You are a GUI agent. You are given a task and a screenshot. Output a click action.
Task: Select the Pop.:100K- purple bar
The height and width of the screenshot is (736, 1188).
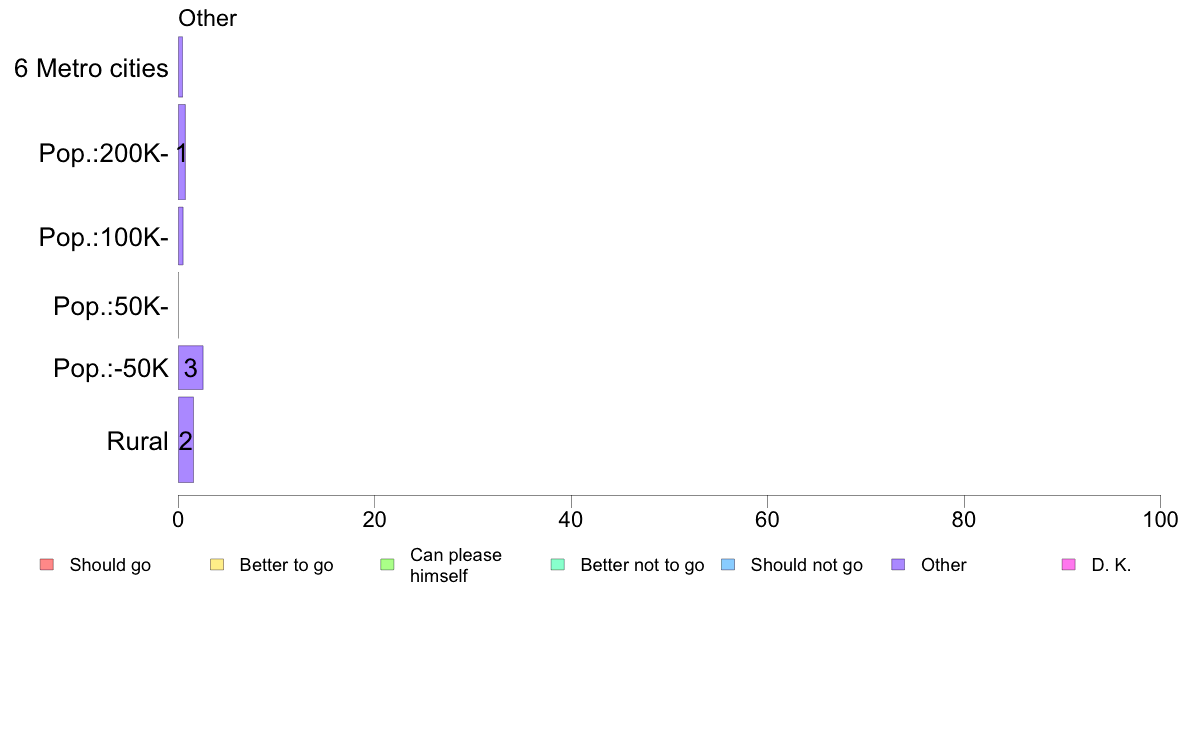pos(180,236)
